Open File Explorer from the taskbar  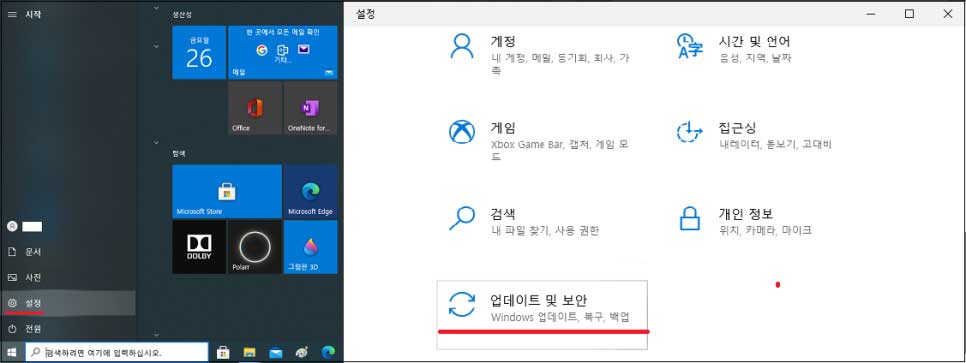250,353
